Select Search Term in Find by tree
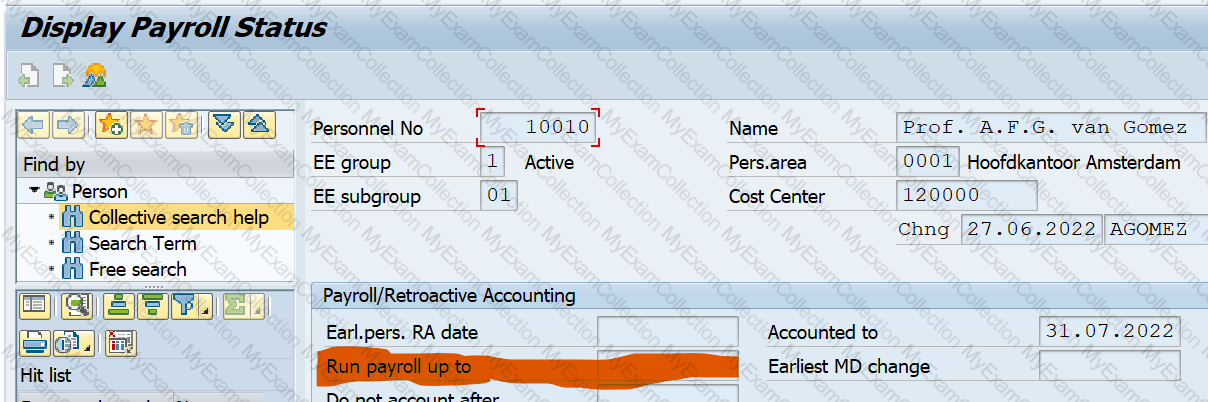The image size is (1208, 402). click(x=142, y=243)
